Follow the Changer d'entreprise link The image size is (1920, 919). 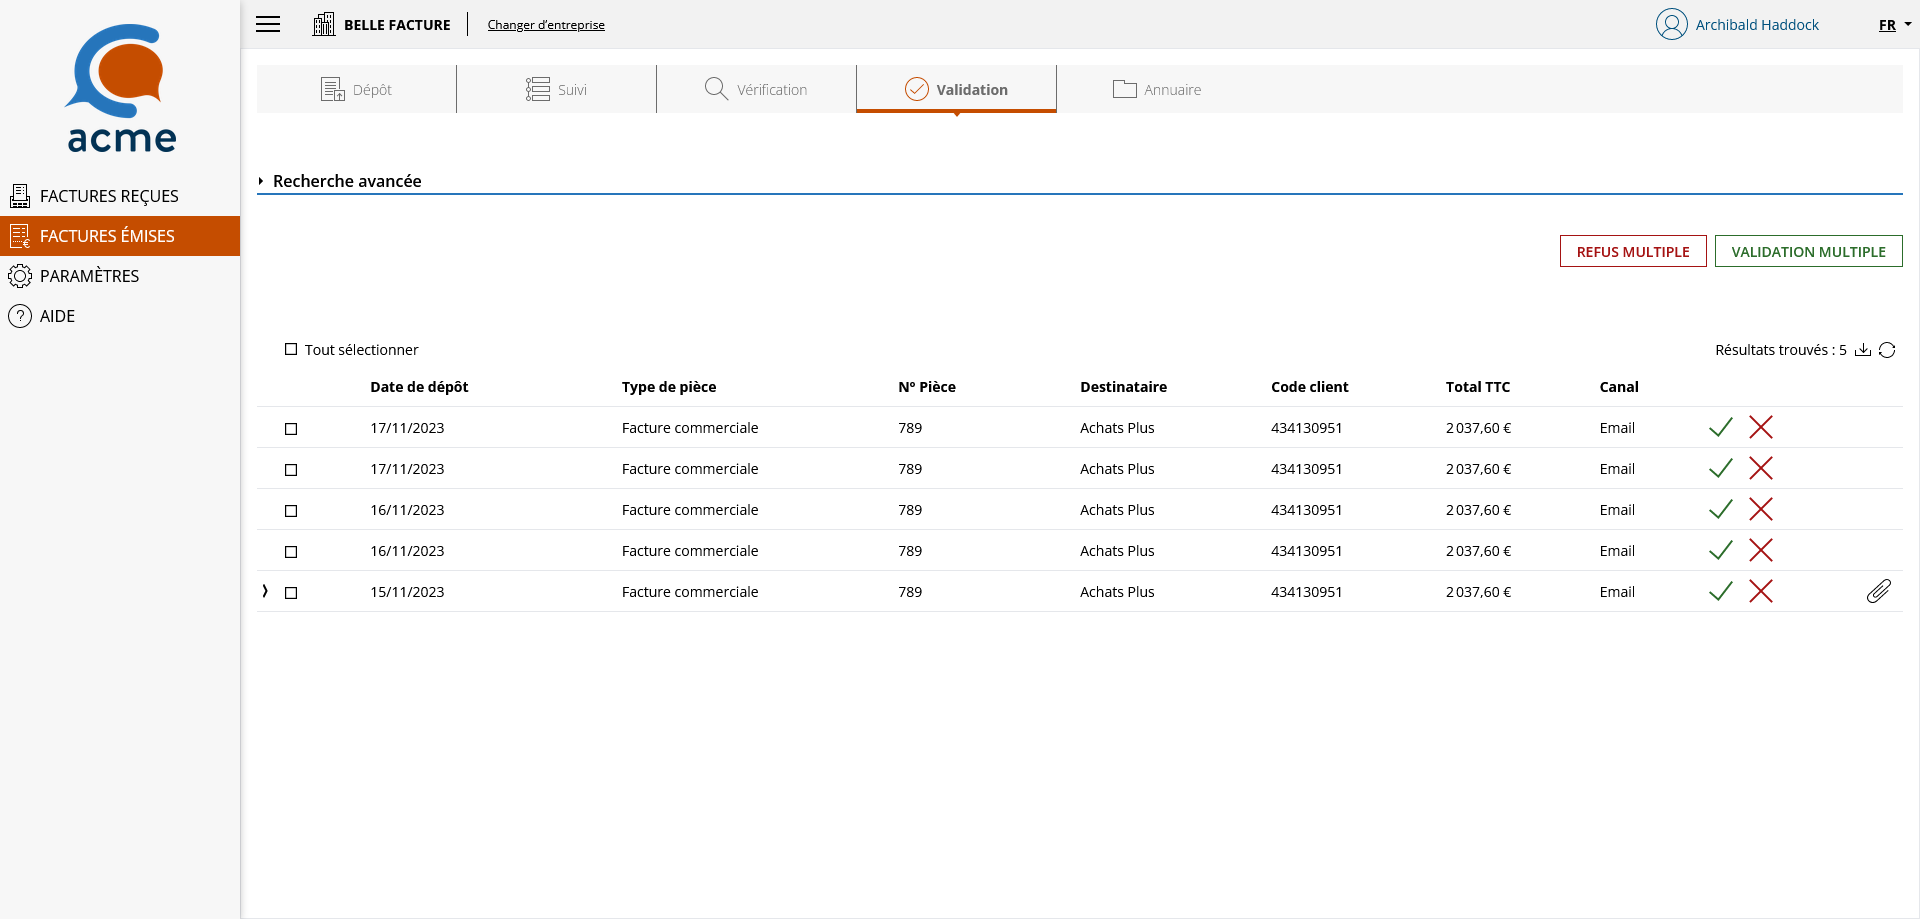[546, 25]
